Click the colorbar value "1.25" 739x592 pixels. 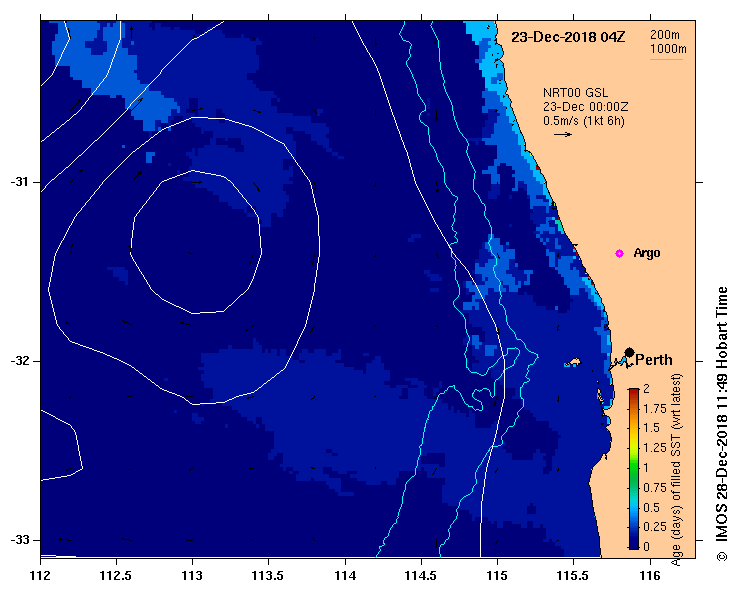[655, 448]
